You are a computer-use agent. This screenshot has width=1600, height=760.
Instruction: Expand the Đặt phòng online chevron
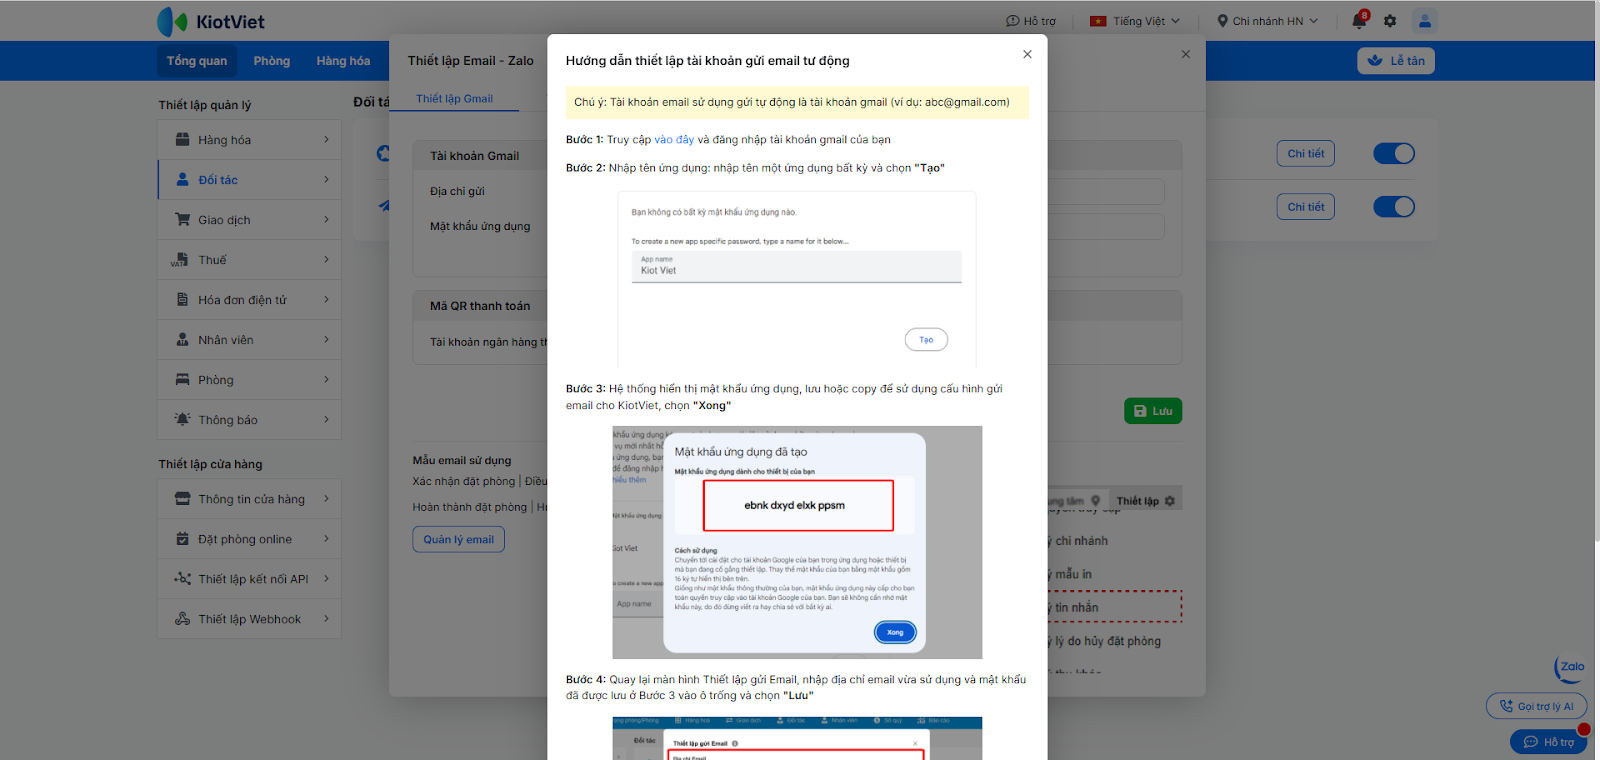[327, 539]
